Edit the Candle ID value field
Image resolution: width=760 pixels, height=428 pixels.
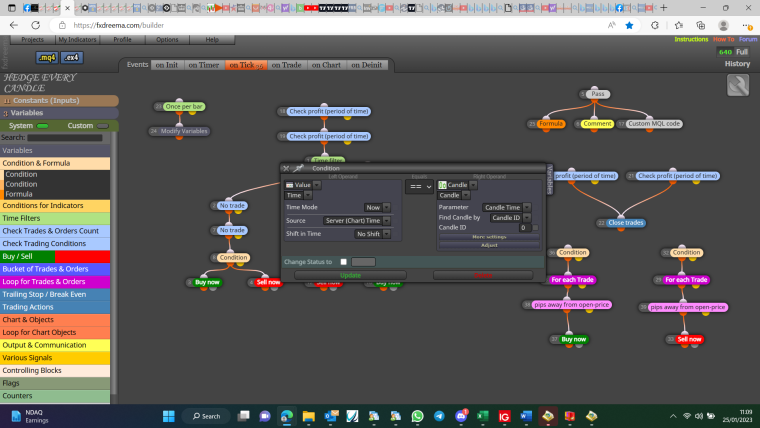coord(523,227)
